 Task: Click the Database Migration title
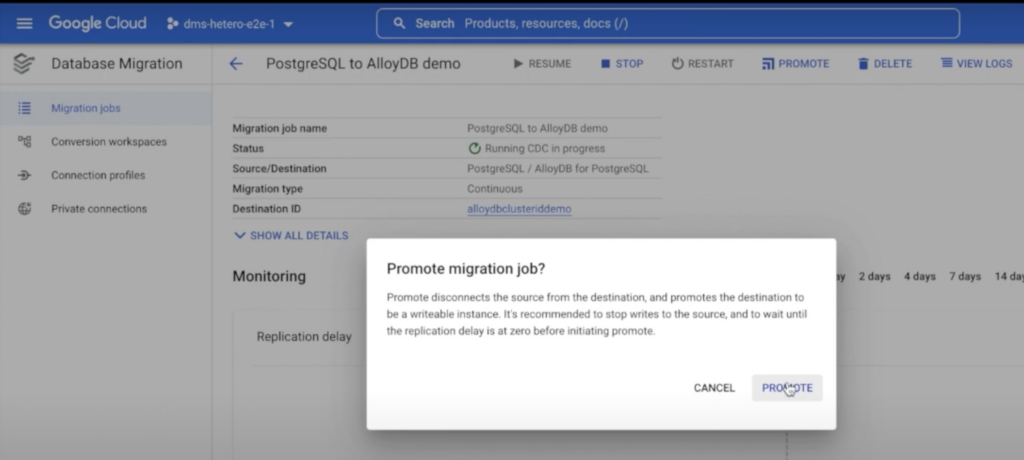coord(117,64)
